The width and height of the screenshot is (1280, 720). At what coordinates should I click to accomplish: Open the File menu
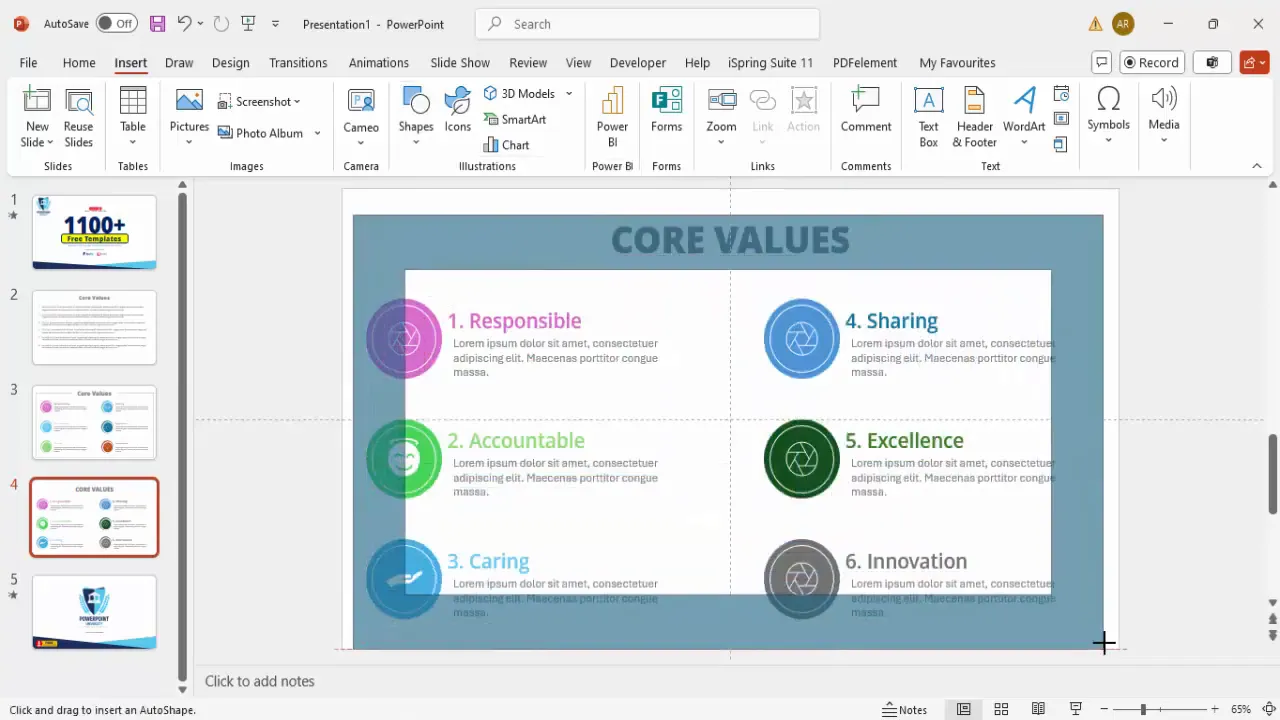[28, 62]
